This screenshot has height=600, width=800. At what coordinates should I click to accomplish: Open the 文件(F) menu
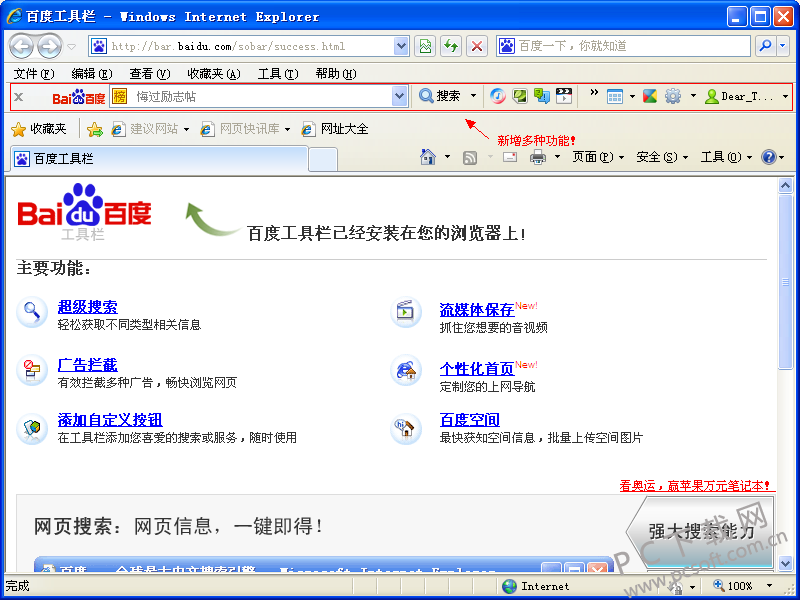34,74
